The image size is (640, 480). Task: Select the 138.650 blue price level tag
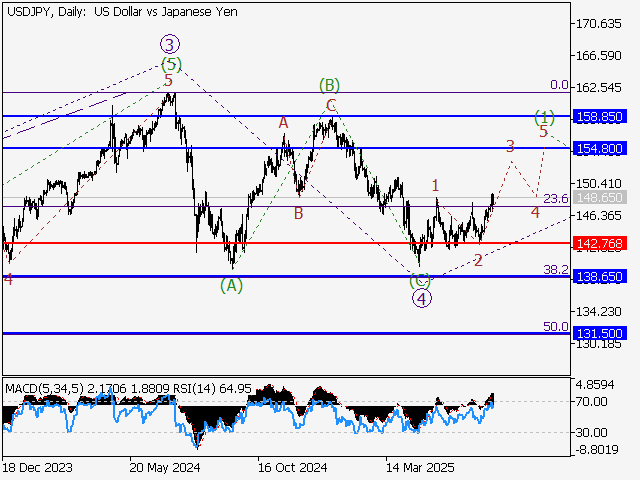click(x=602, y=276)
